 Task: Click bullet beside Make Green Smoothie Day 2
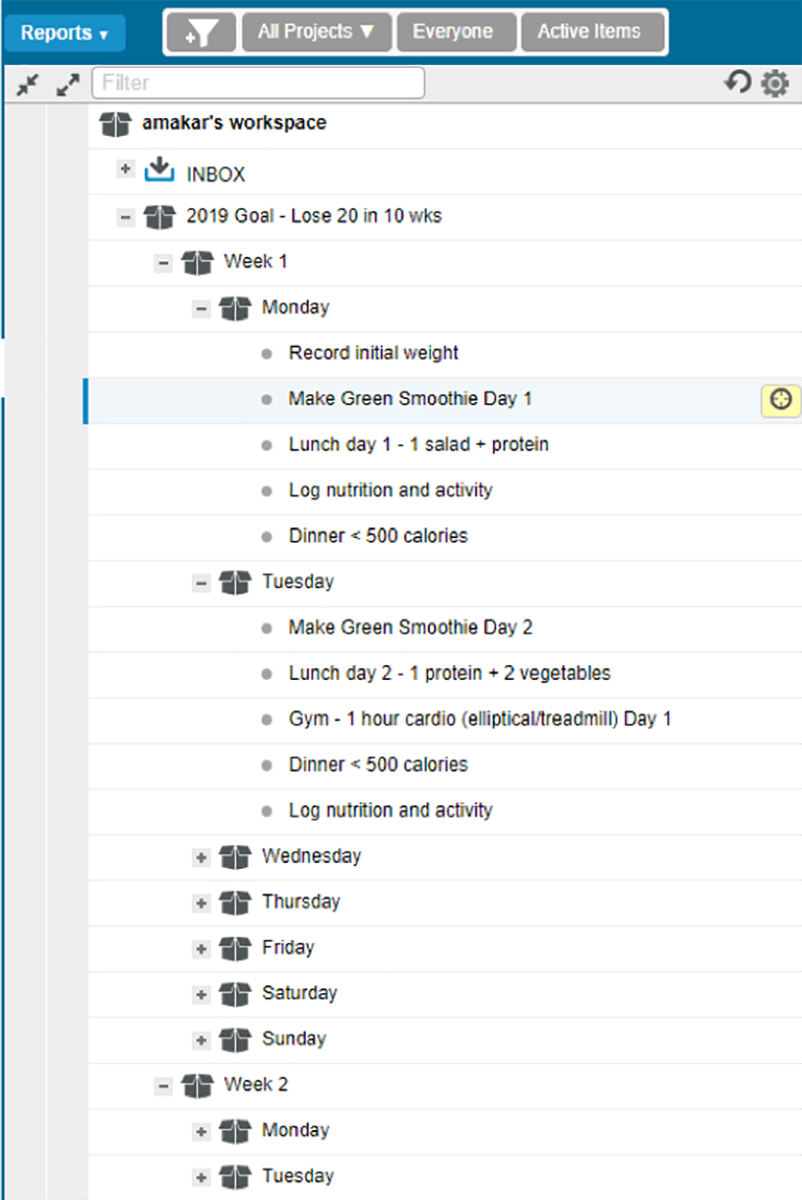(266, 629)
